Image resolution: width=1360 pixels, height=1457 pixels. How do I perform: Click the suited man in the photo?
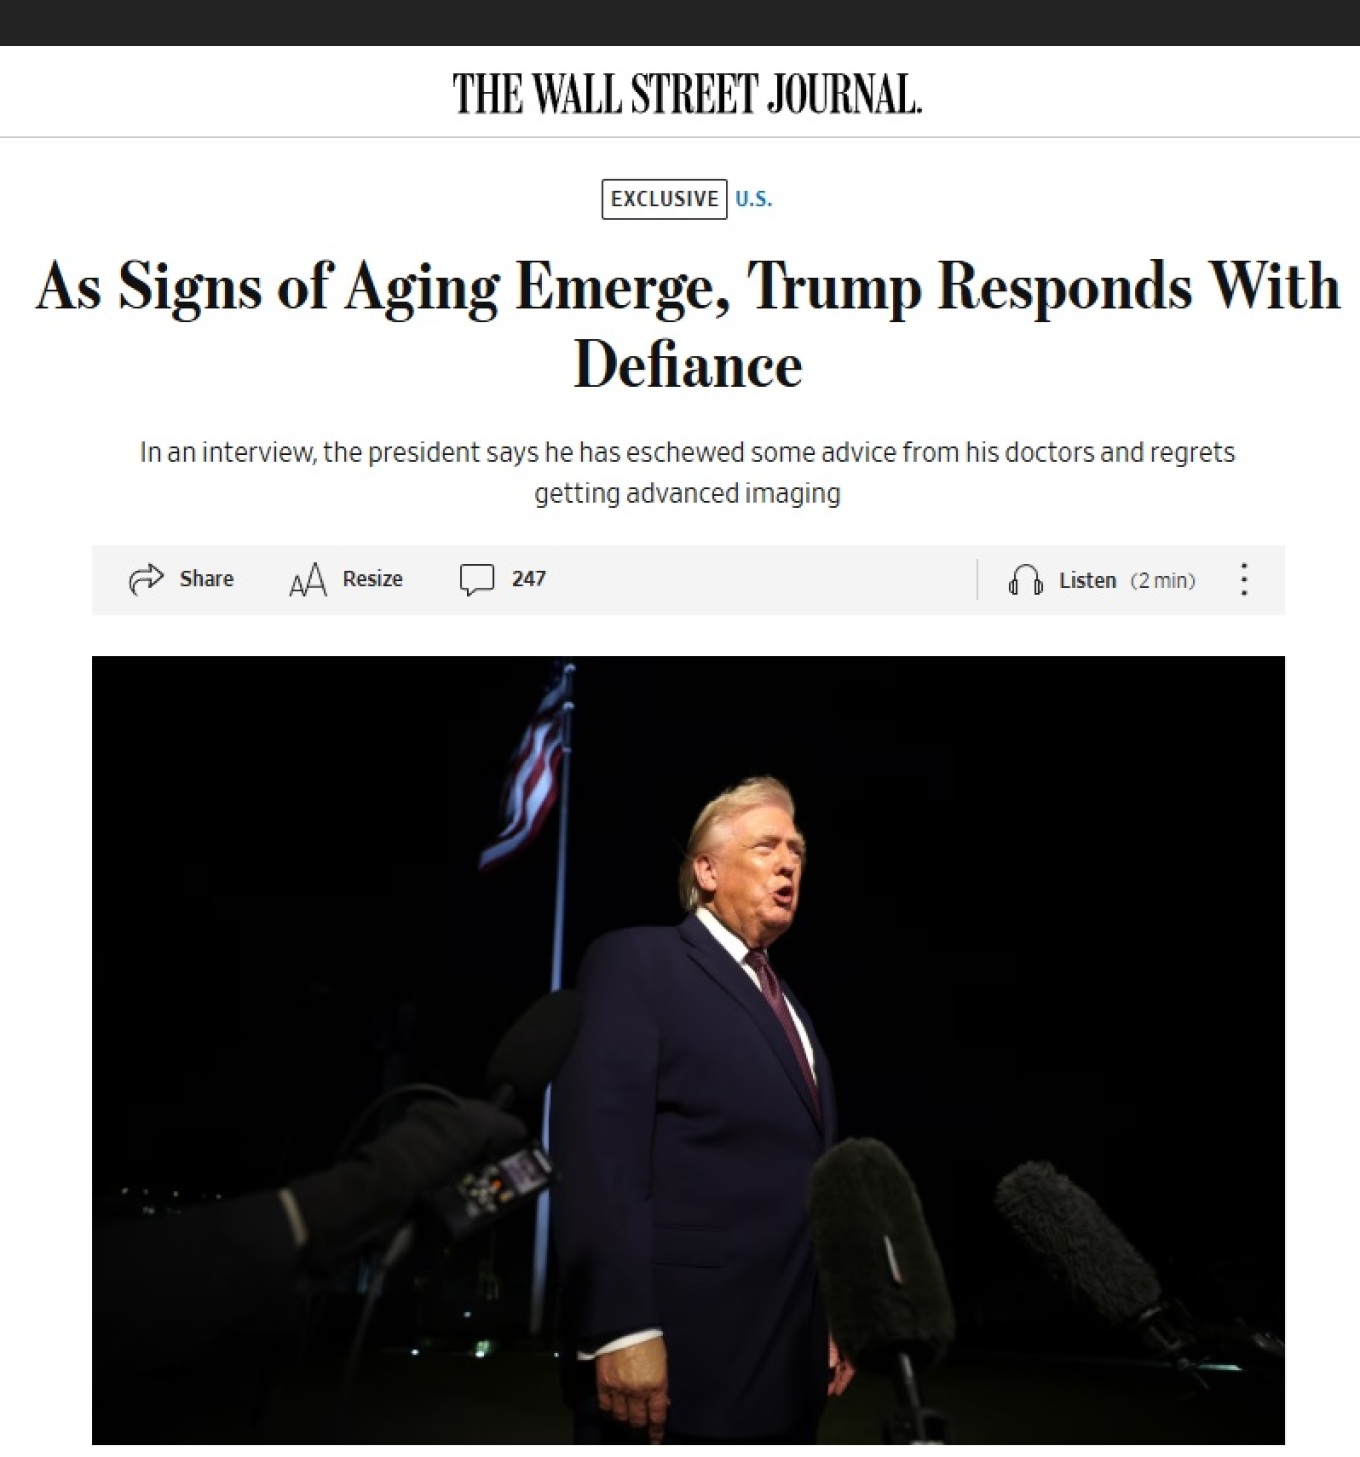coord(700,1050)
